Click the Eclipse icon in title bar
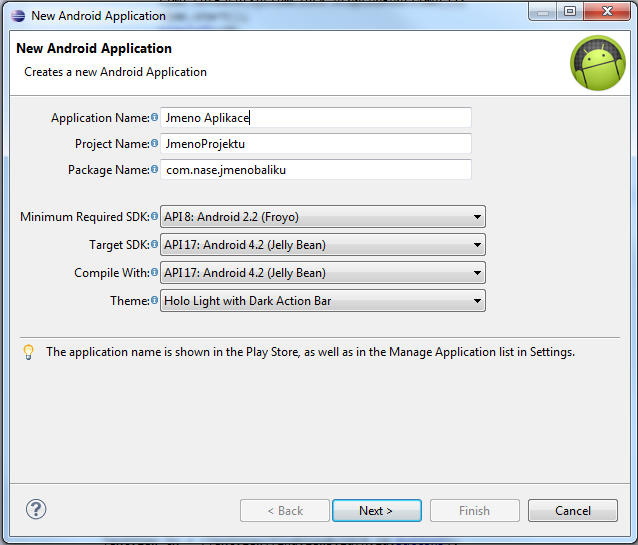This screenshot has height=545, width=638. (x=18, y=16)
